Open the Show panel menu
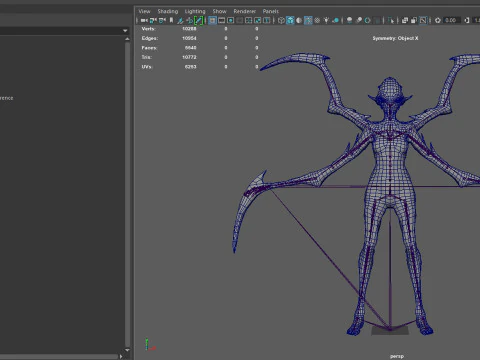The width and height of the screenshot is (480, 360). pos(219,11)
